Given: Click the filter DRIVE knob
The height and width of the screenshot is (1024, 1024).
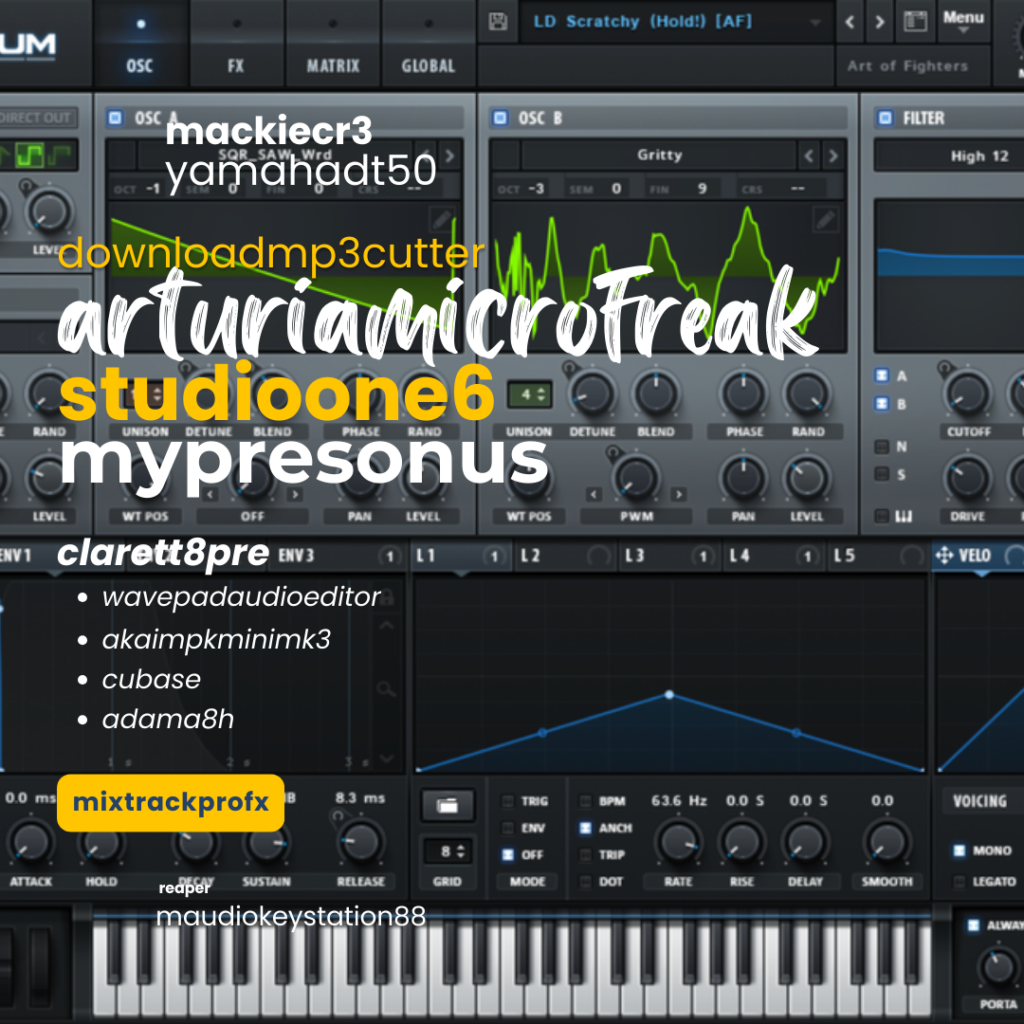Looking at the screenshot, I should pyautogui.click(x=967, y=478).
